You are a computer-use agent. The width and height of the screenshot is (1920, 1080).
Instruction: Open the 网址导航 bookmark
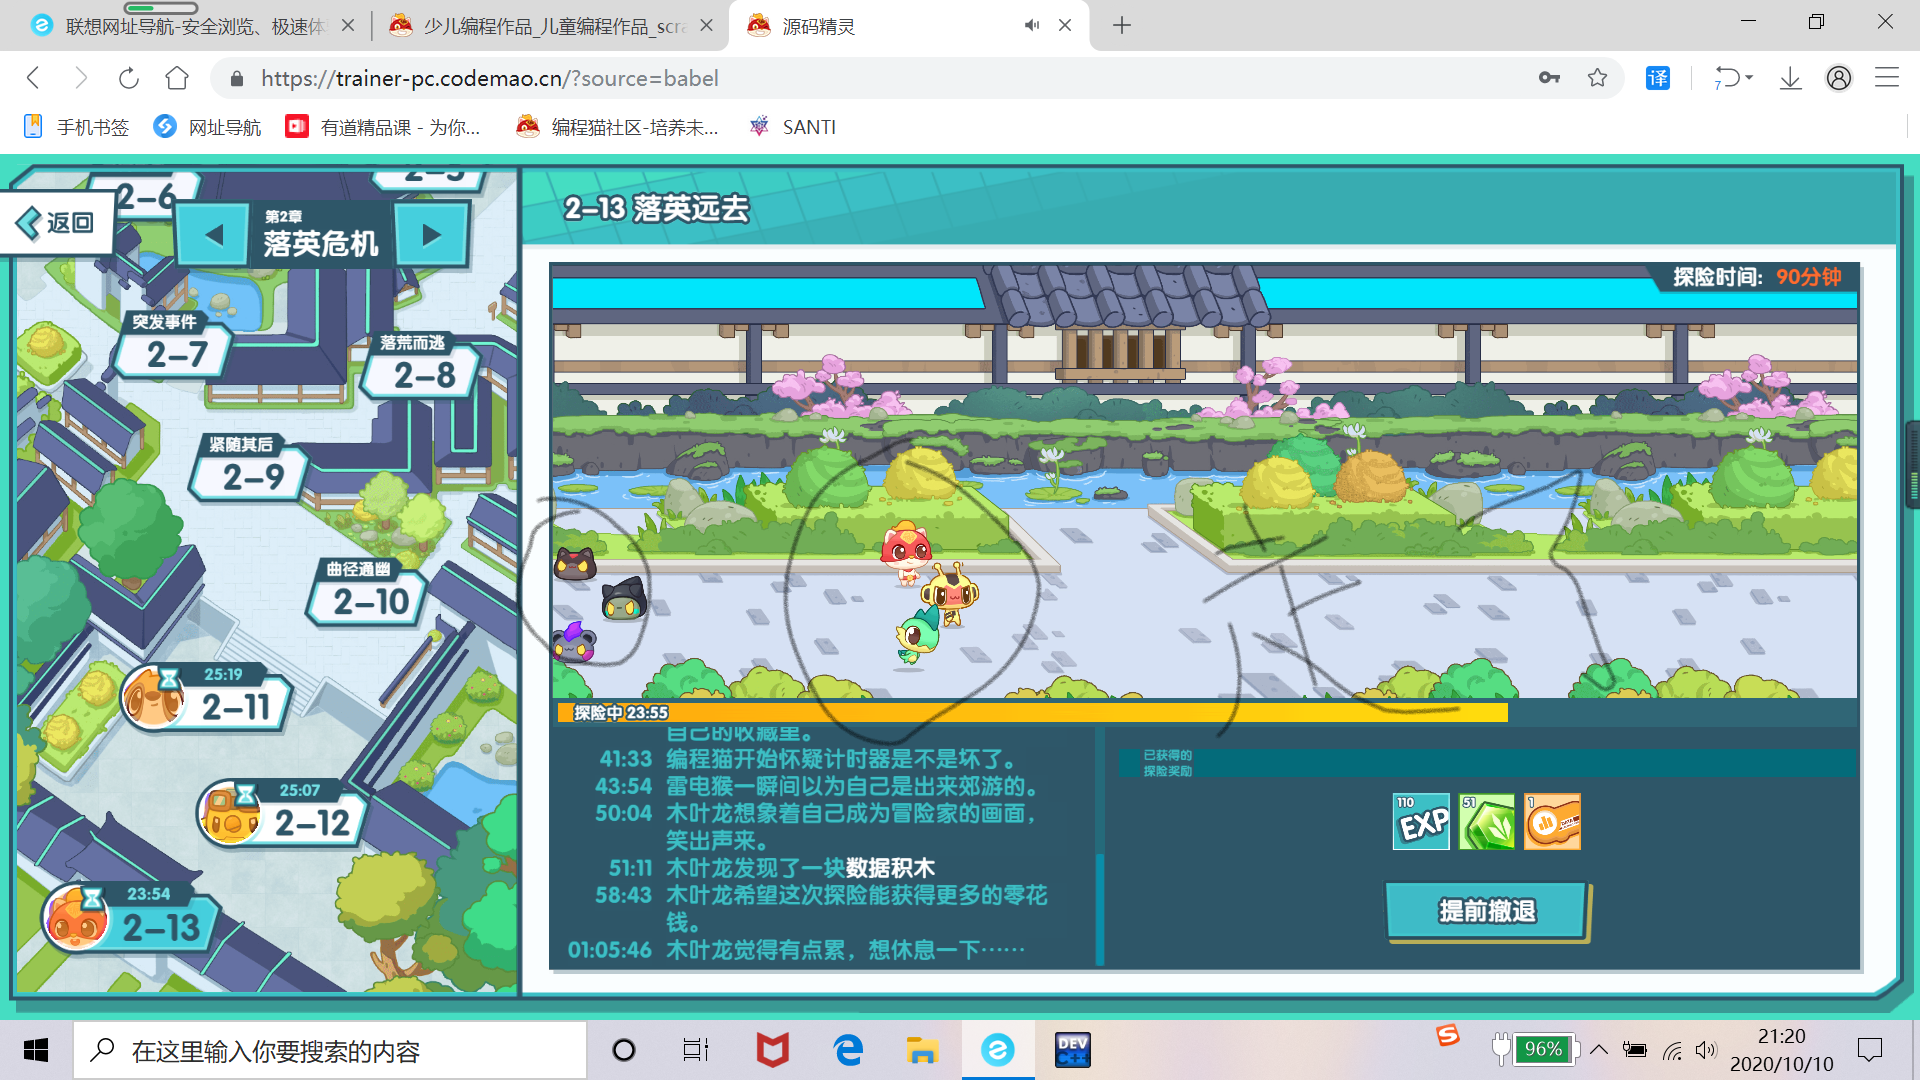[x=207, y=127]
